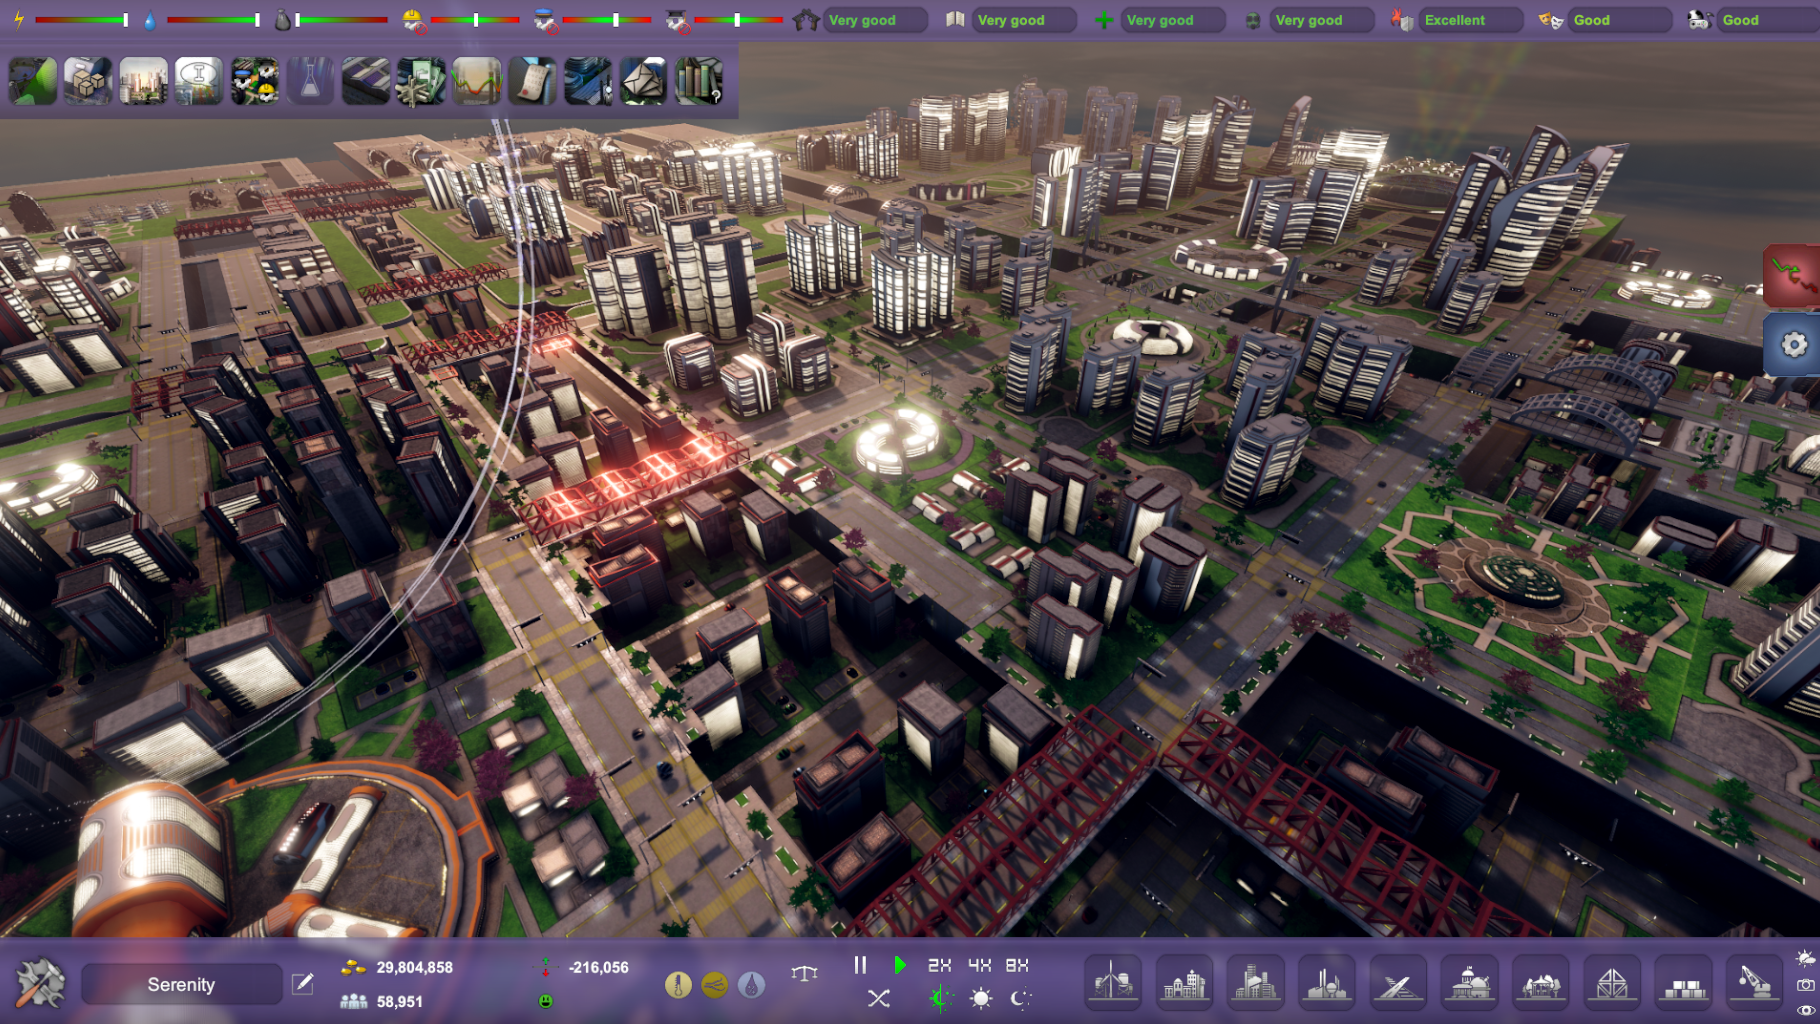
Task: Toggle the weather sun-cloud icon
Action: 1805,958
